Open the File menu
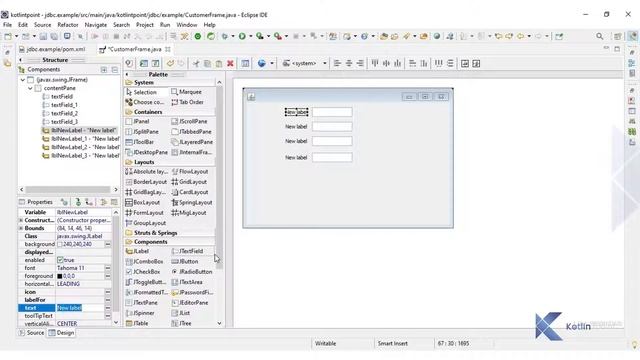This screenshot has width=640, height=360. tap(7, 25)
